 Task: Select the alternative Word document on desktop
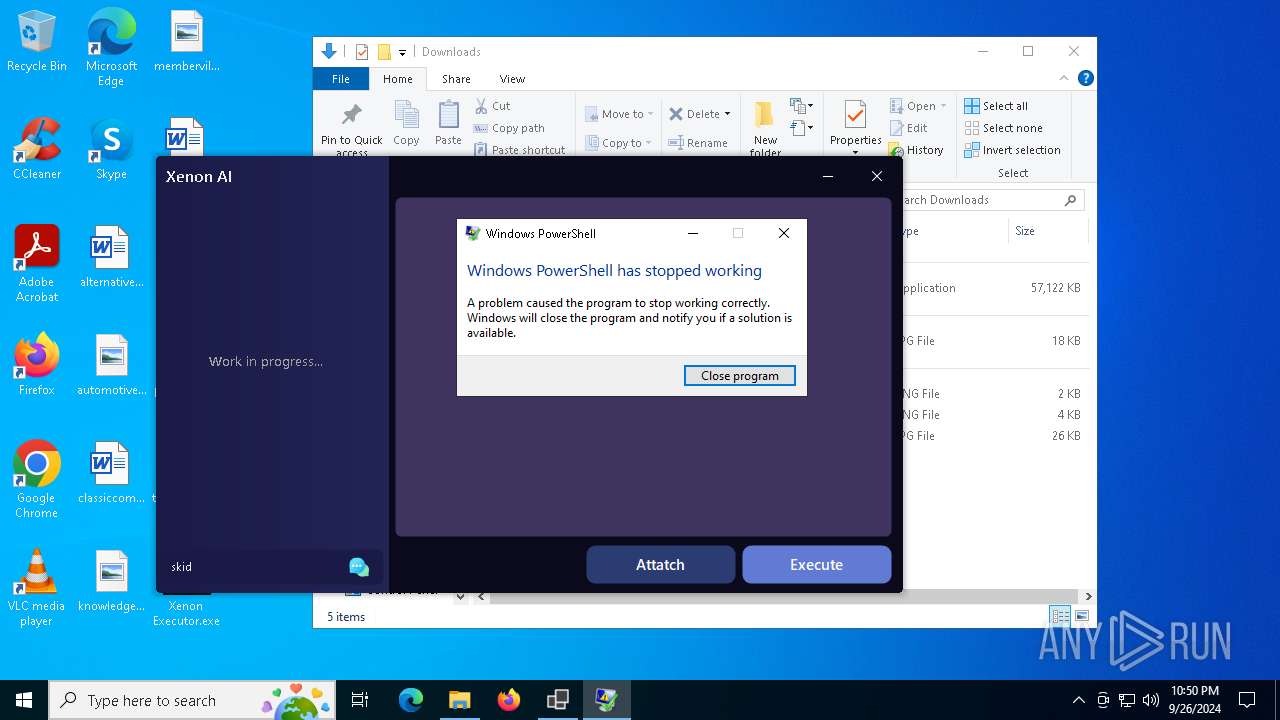click(x=111, y=257)
